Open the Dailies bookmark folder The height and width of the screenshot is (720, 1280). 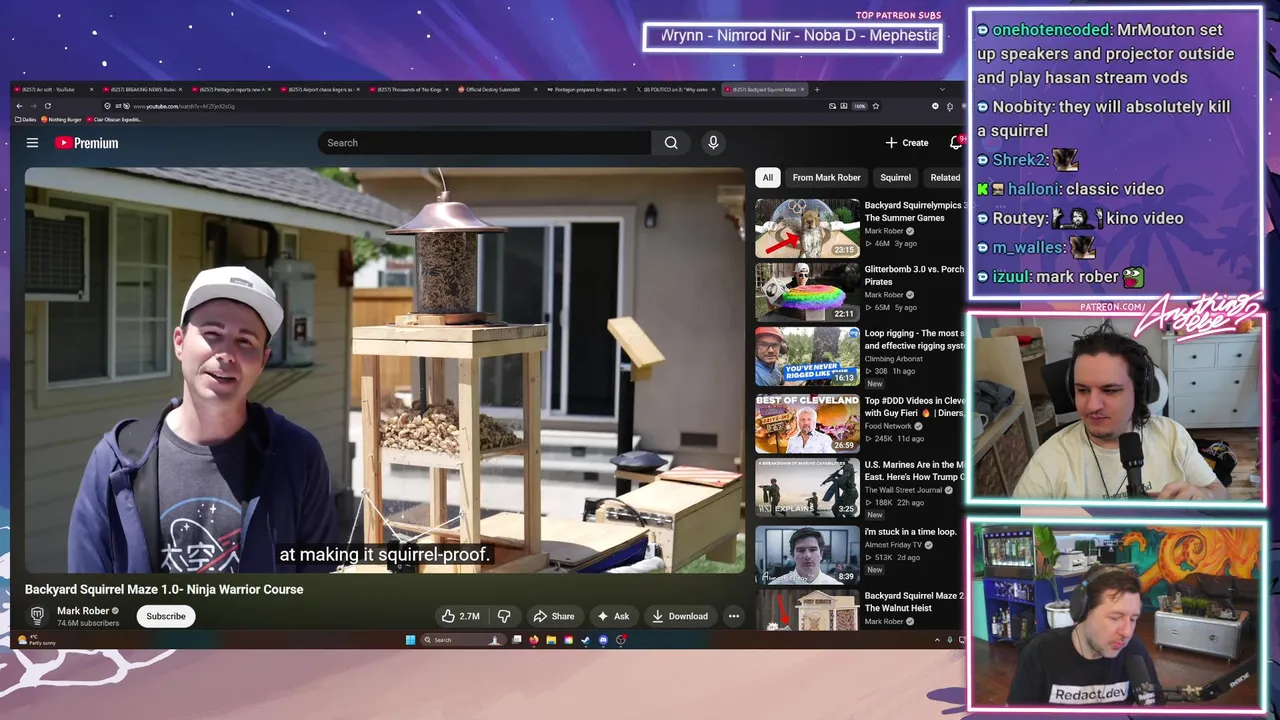click(x=26, y=119)
